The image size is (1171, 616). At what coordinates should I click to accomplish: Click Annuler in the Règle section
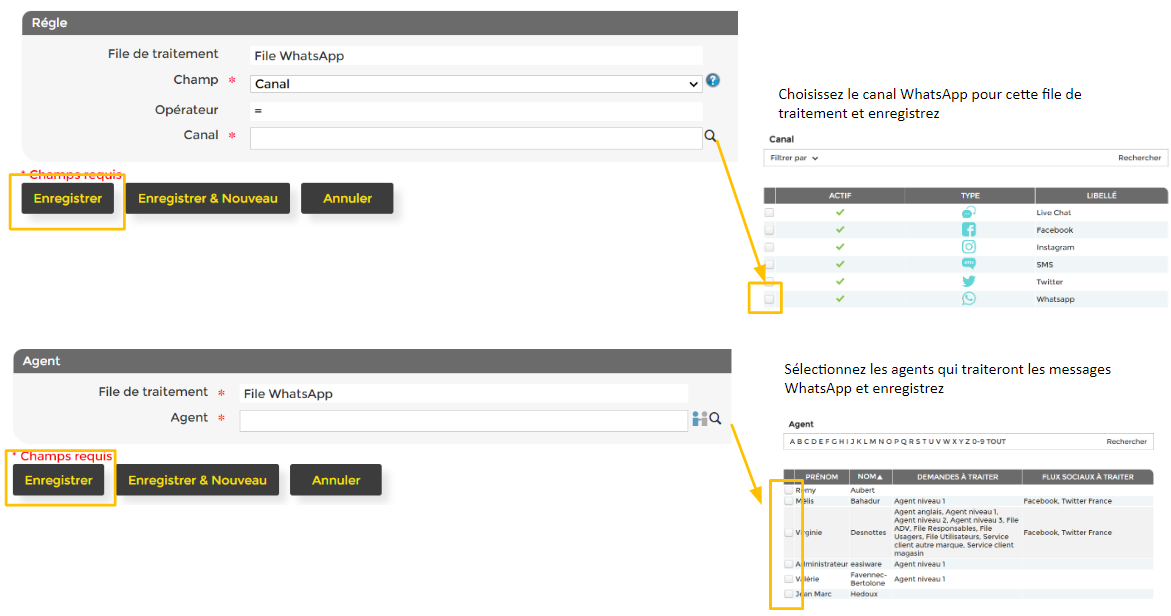tap(347, 199)
